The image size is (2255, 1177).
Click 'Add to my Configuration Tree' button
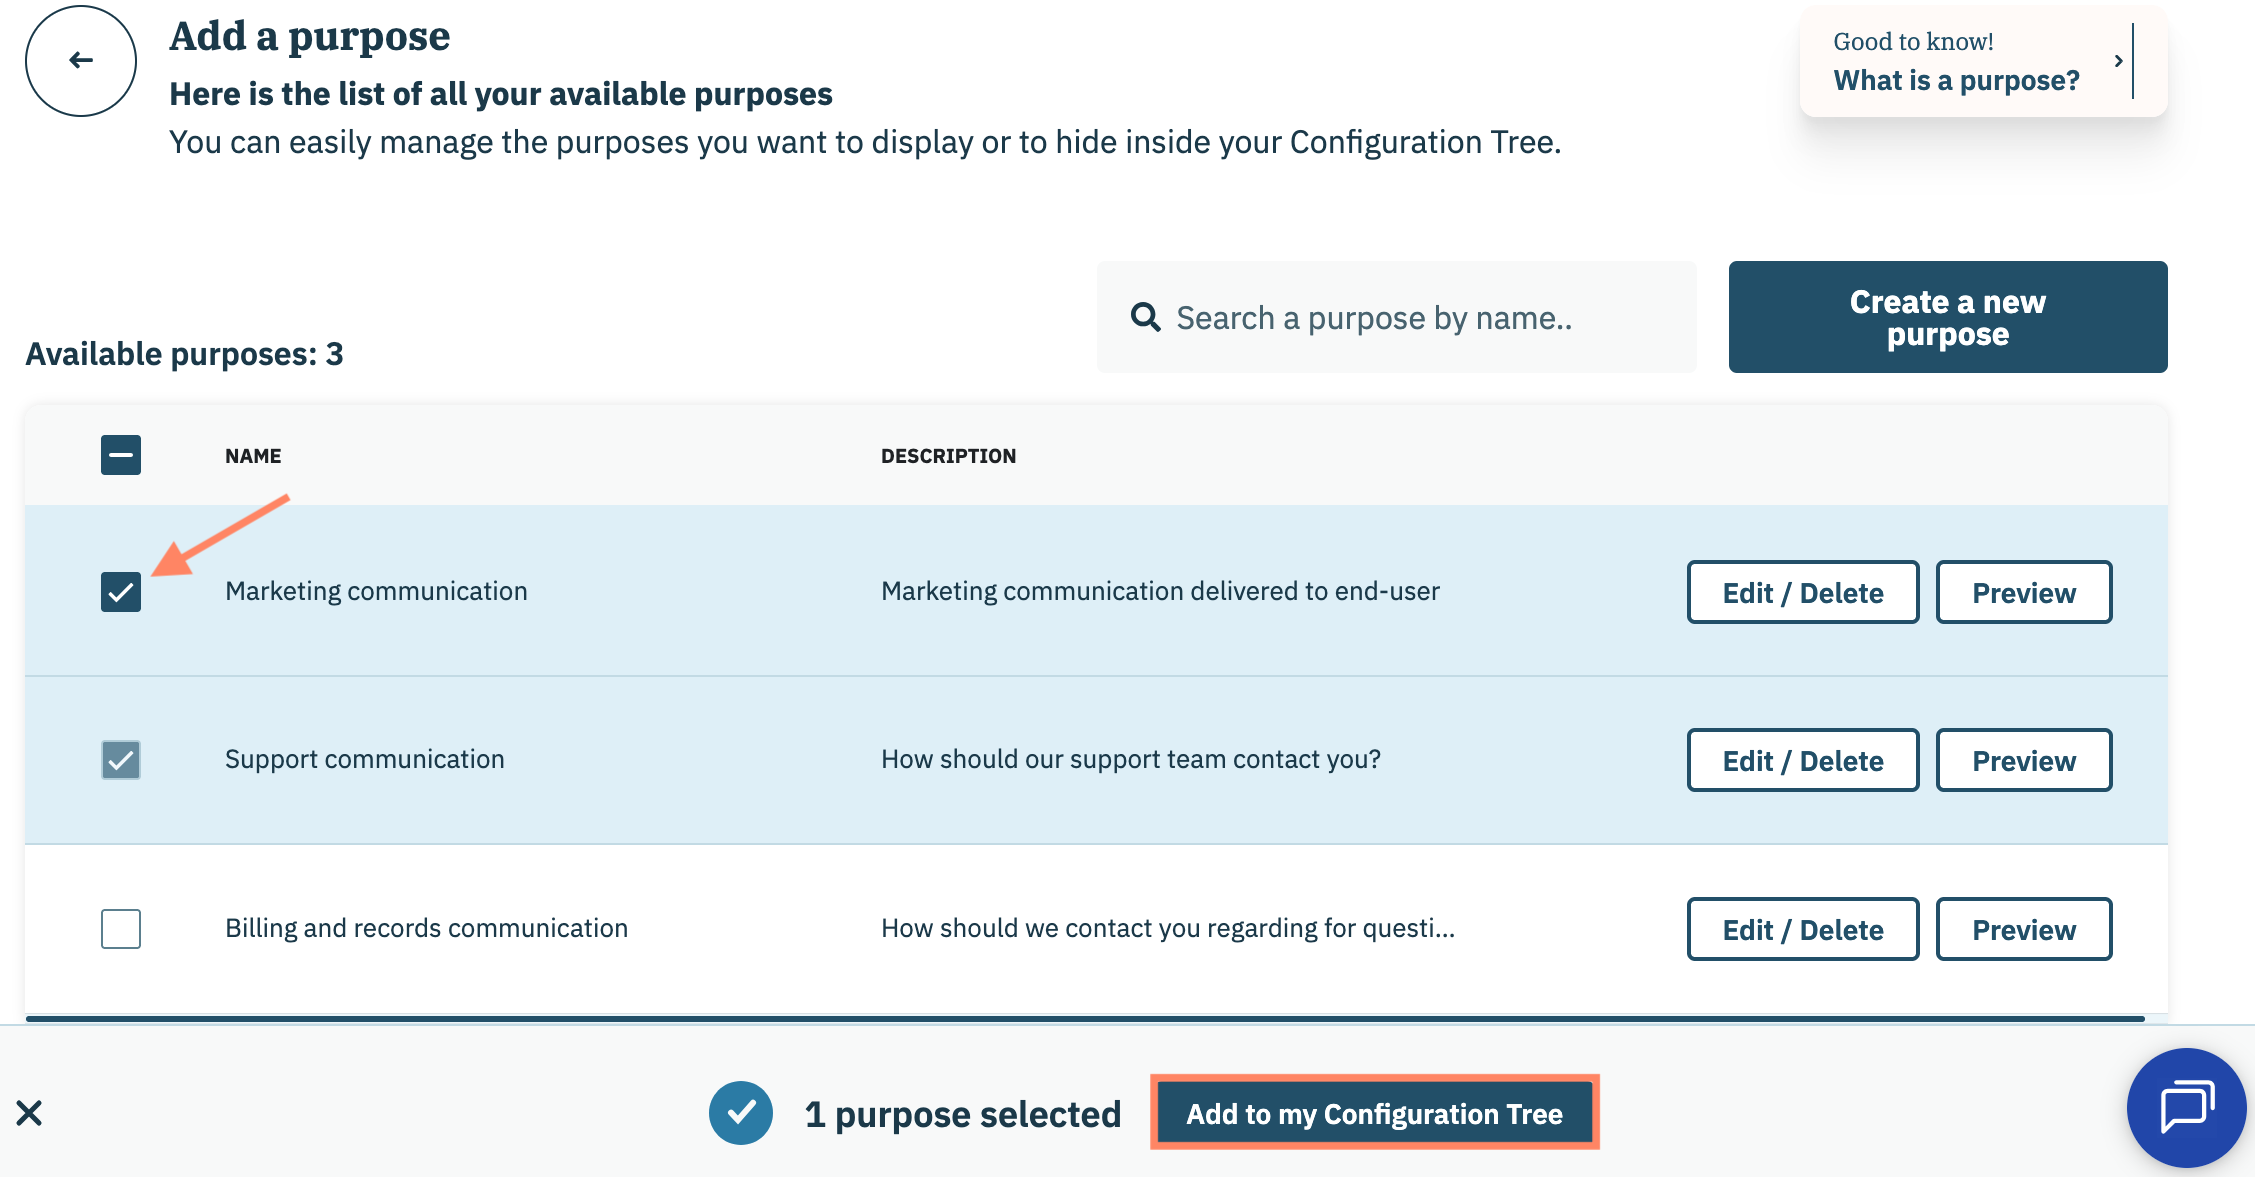(x=1374, y=1113)
